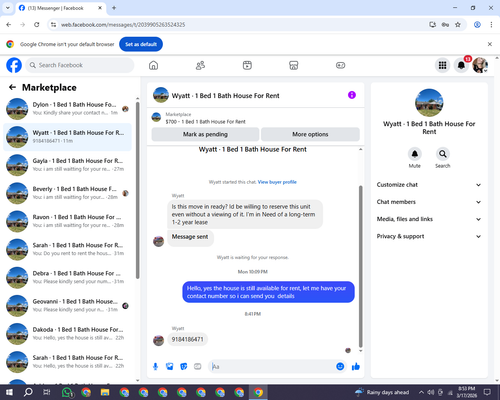Screen dimensions: 500x400
Task: Choose a sticker icon
Action: (x=184, y=367)
